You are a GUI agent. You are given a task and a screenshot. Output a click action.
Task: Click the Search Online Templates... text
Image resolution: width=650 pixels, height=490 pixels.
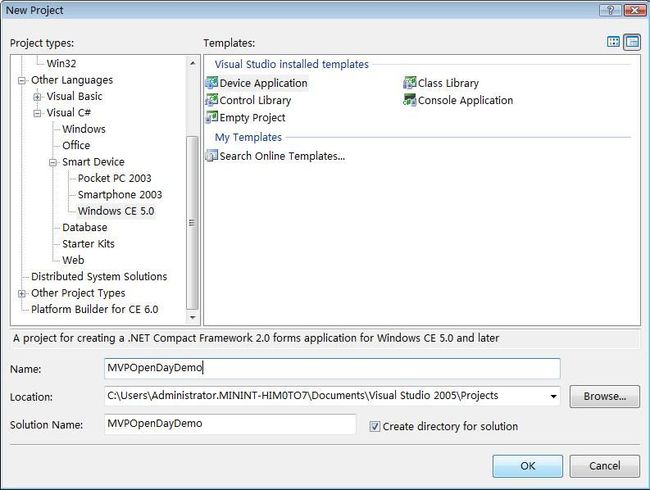(x=282, y=156)
